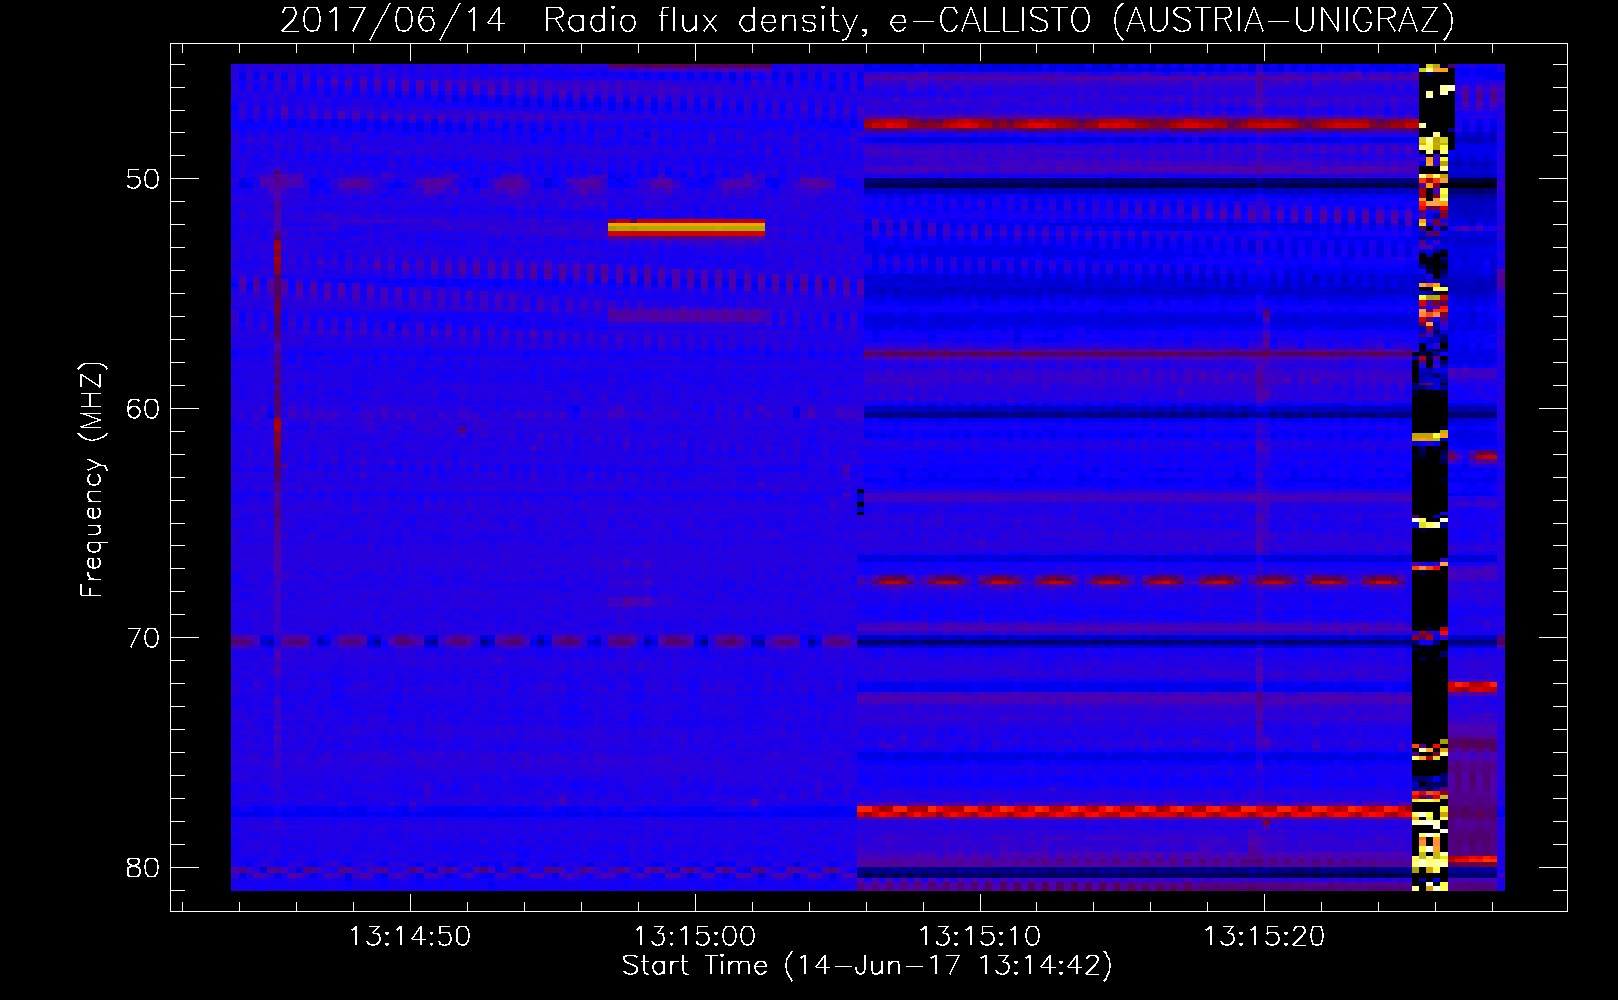1618x1000 pixels.
Task: Click the small black marker near 64 MHz
Action: [x=860, y=502]
